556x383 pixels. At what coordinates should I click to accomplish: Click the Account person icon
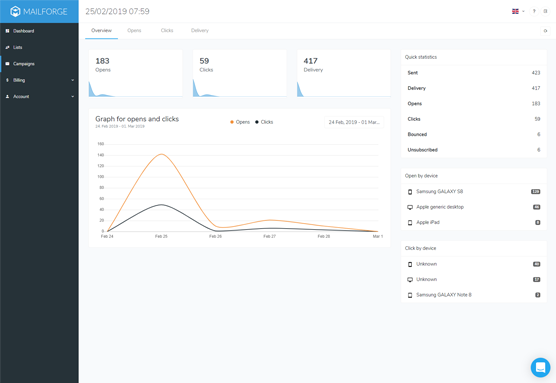[x=7, y=96]
